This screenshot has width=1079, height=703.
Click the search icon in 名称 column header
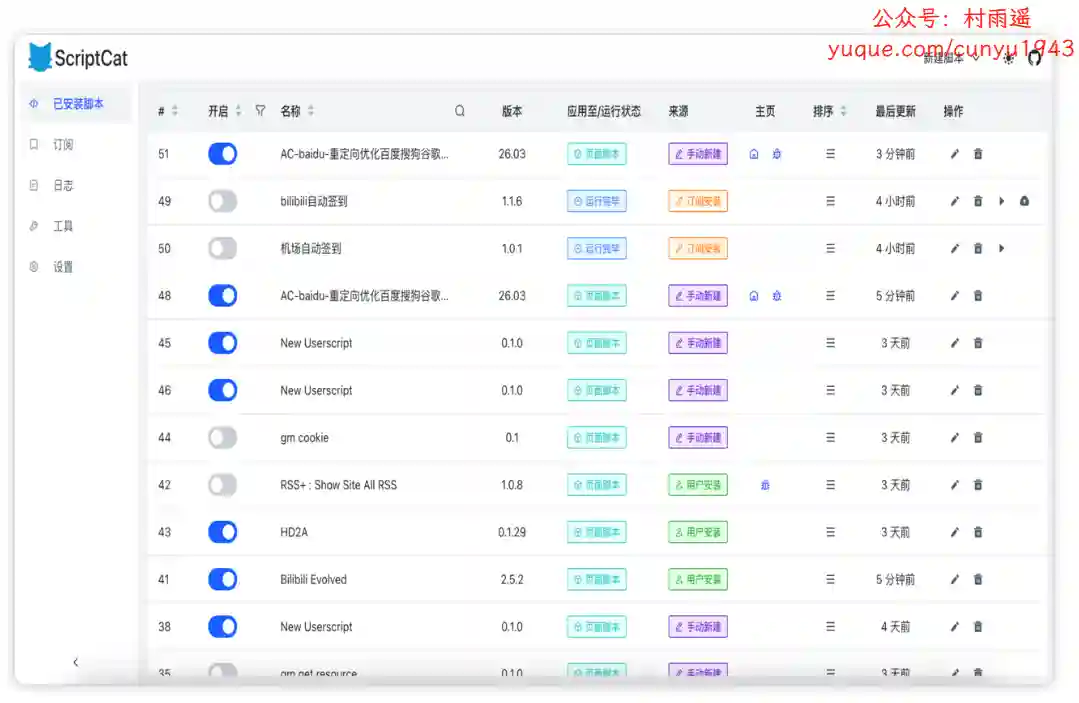[x=460, y=111]
